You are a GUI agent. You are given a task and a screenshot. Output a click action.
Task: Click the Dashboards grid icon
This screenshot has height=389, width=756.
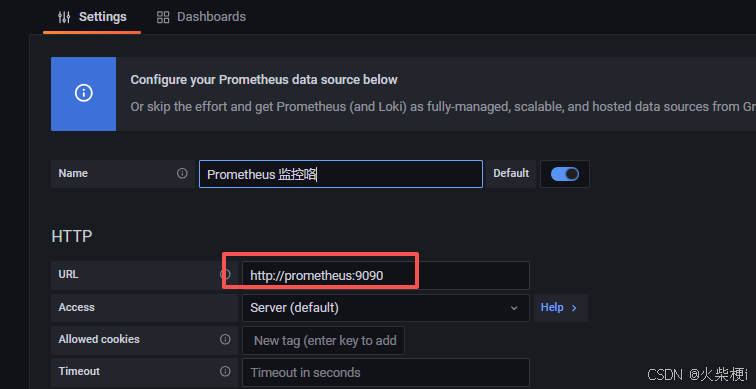click(163, 17)
